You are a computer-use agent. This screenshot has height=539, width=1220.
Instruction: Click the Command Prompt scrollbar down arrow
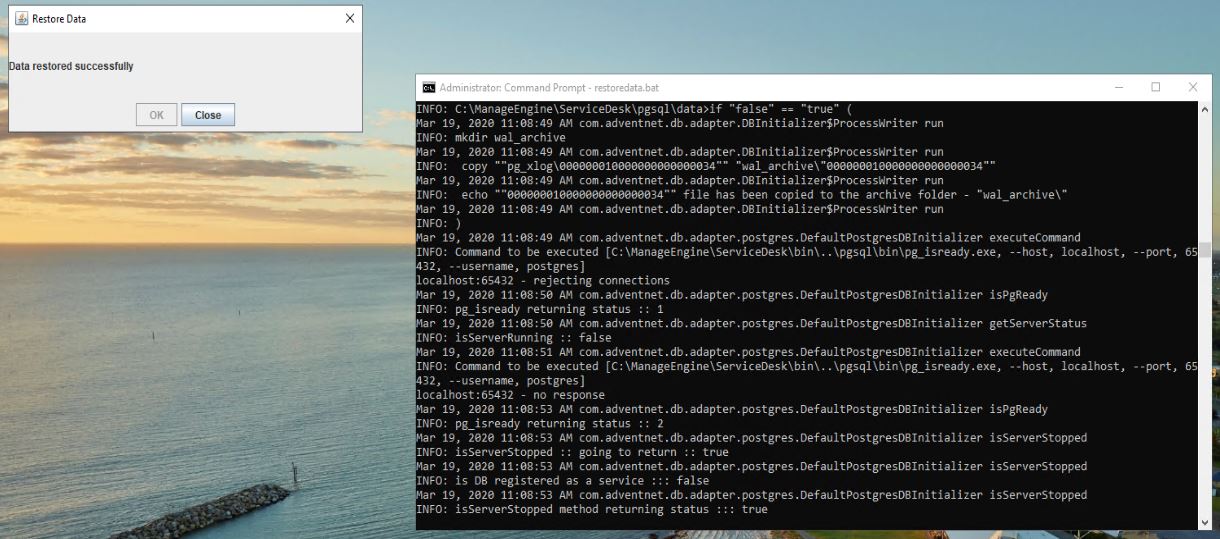click(x=1205, y=522)
